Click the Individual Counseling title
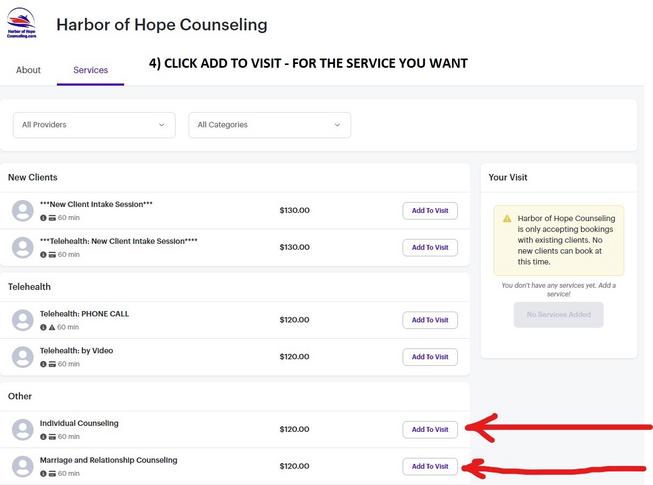653x485 pixels. tap(79, 423)
